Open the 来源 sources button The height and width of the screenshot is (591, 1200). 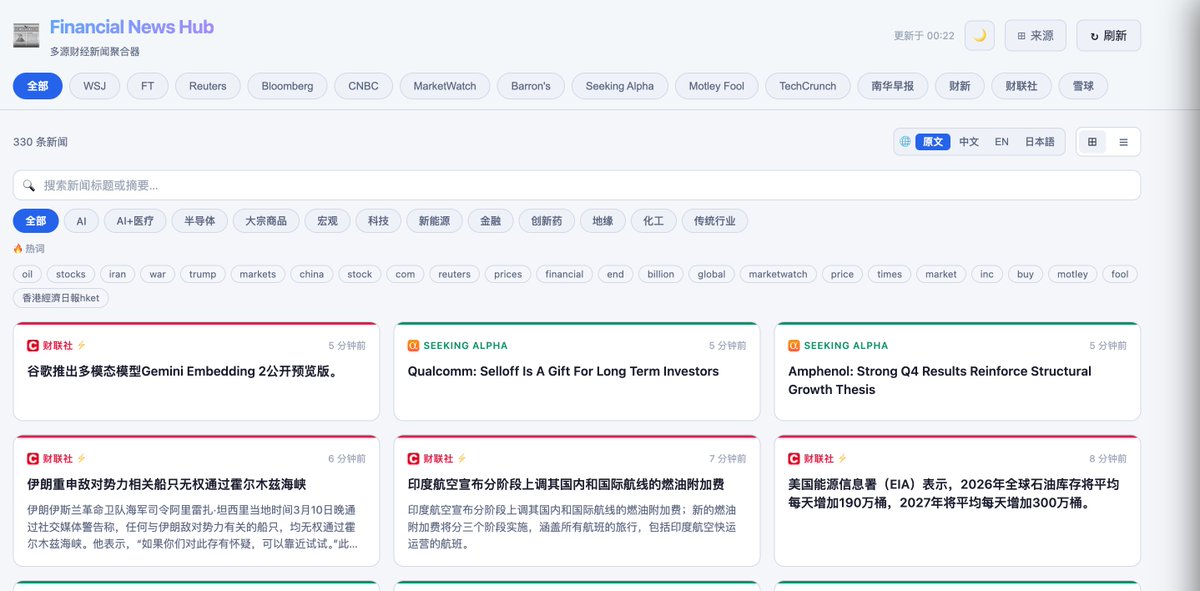coord(1035,35)
